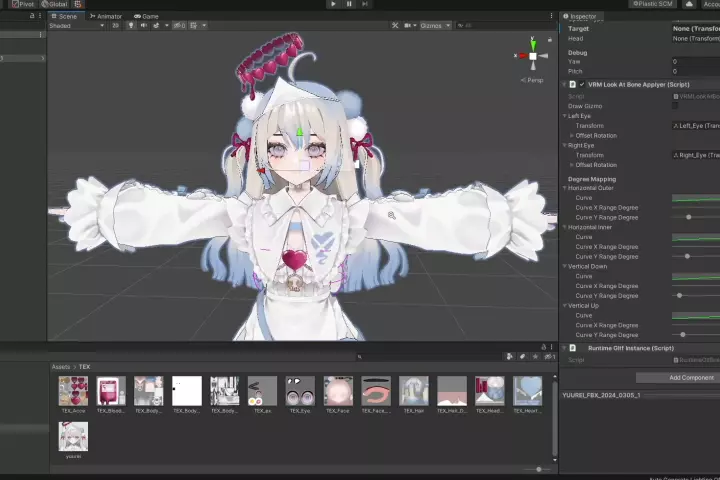Switch to the Game tab

coord(146,16)
